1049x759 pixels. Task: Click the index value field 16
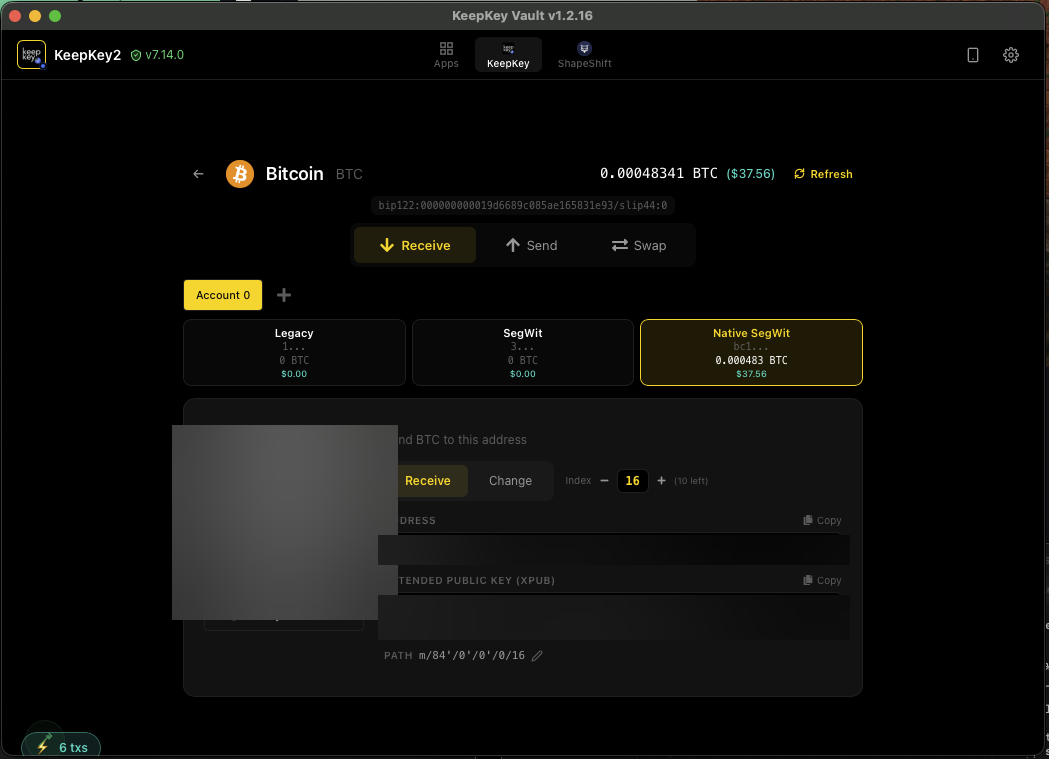632,481
